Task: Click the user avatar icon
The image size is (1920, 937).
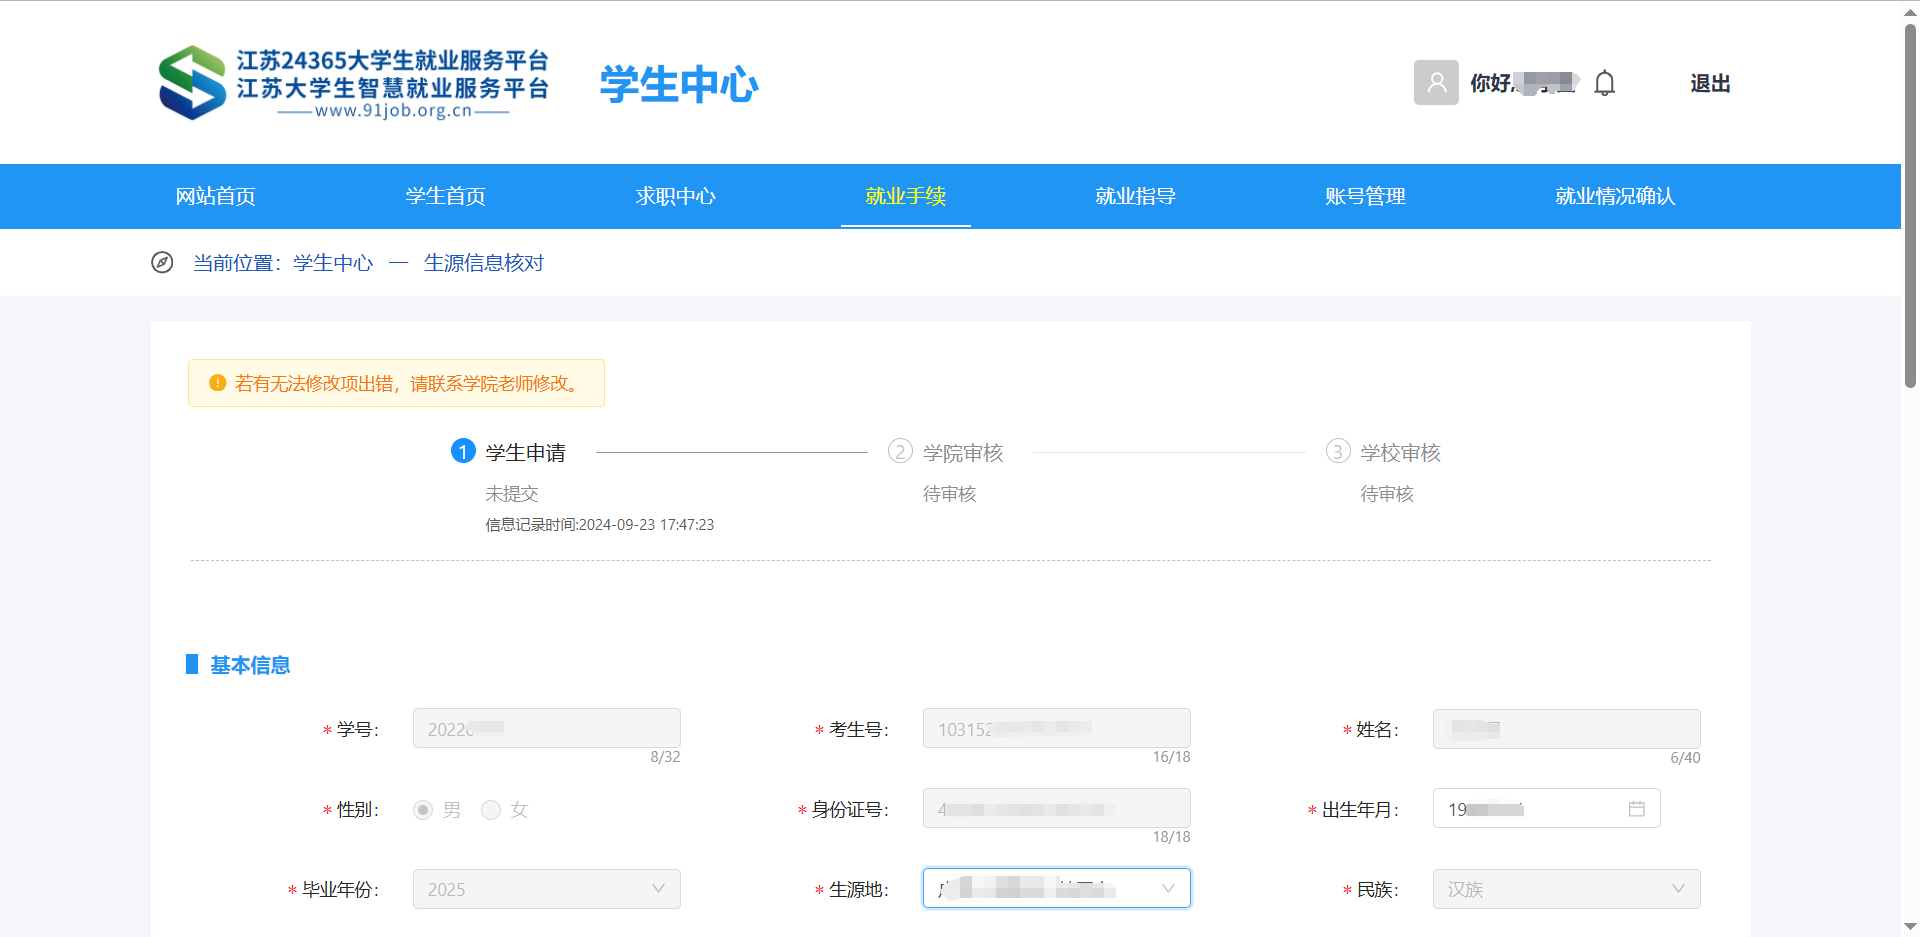Action: 1436,82
